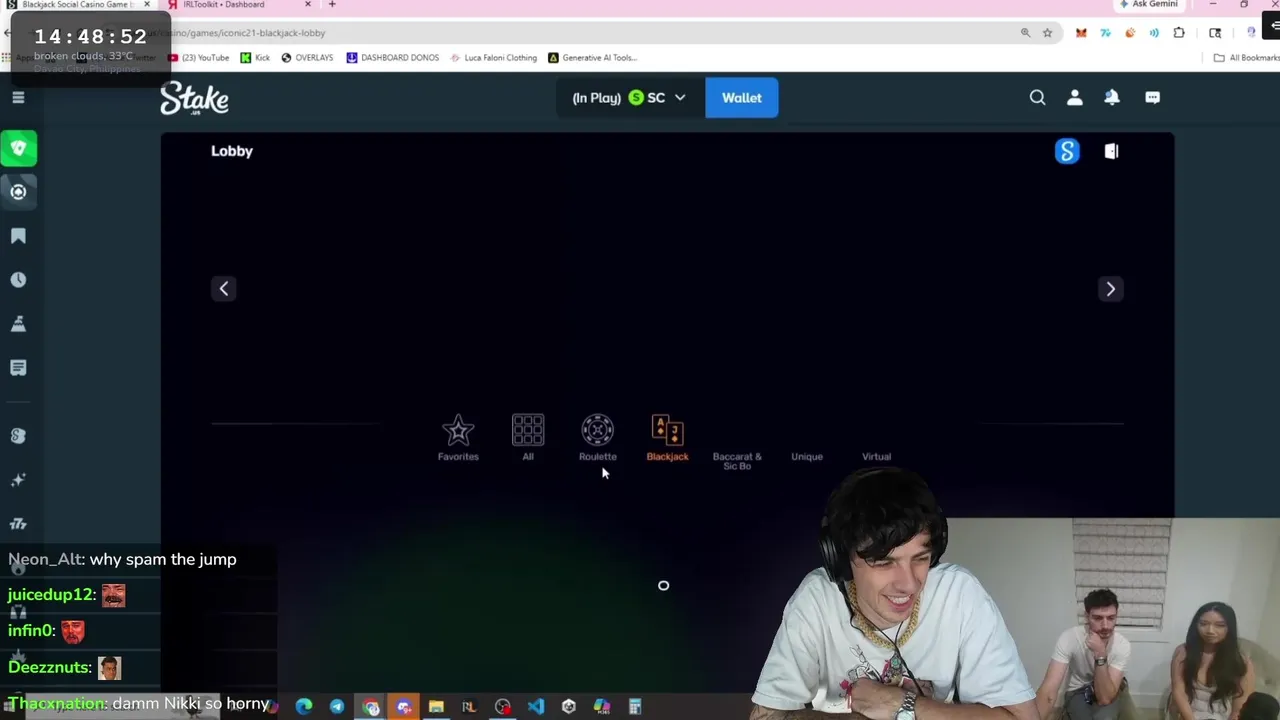Select the Blackjack category
Viewport: 1280px width, 720px height.
tap(667, 438)
